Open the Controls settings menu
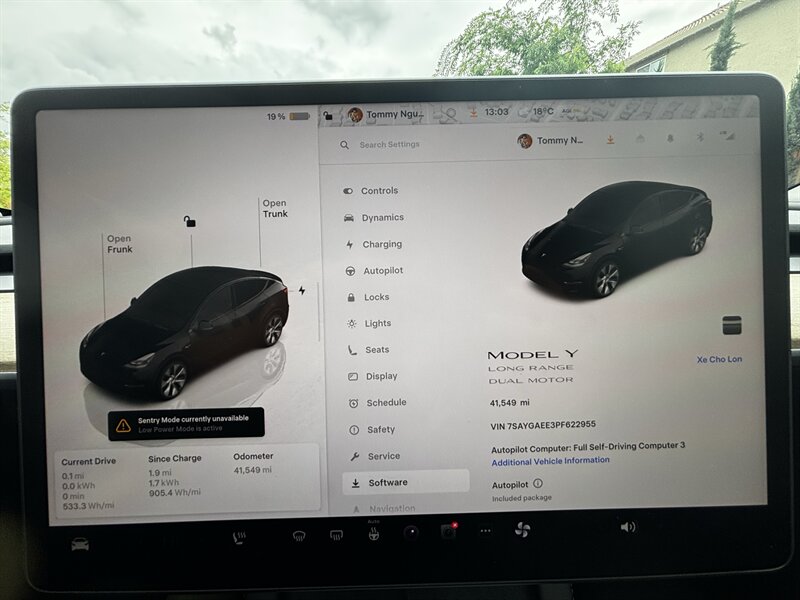The width and height of the screenshot is (800, 600). click(379, 191)
